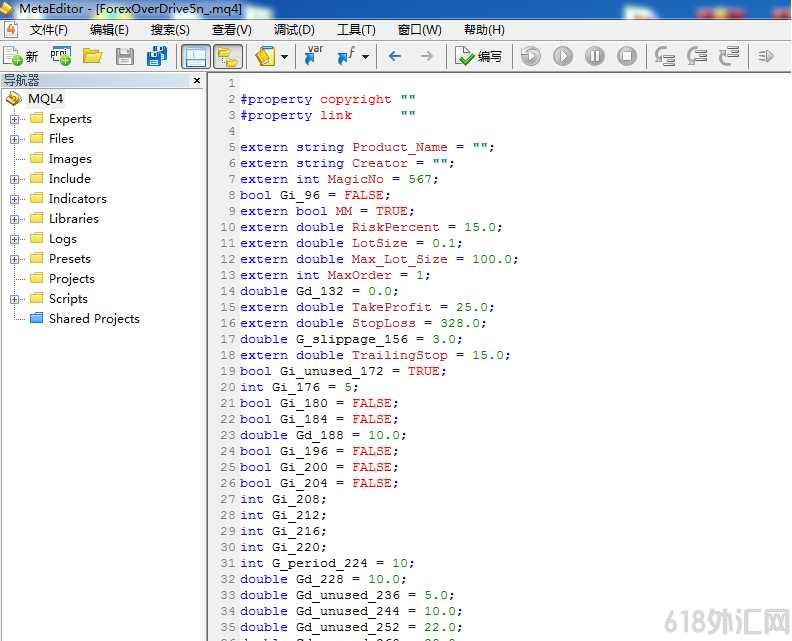The width and height of the screenshot is (792, 641).
Task: Open the 搜索(S) menu
Action: [x=170, y=30]
